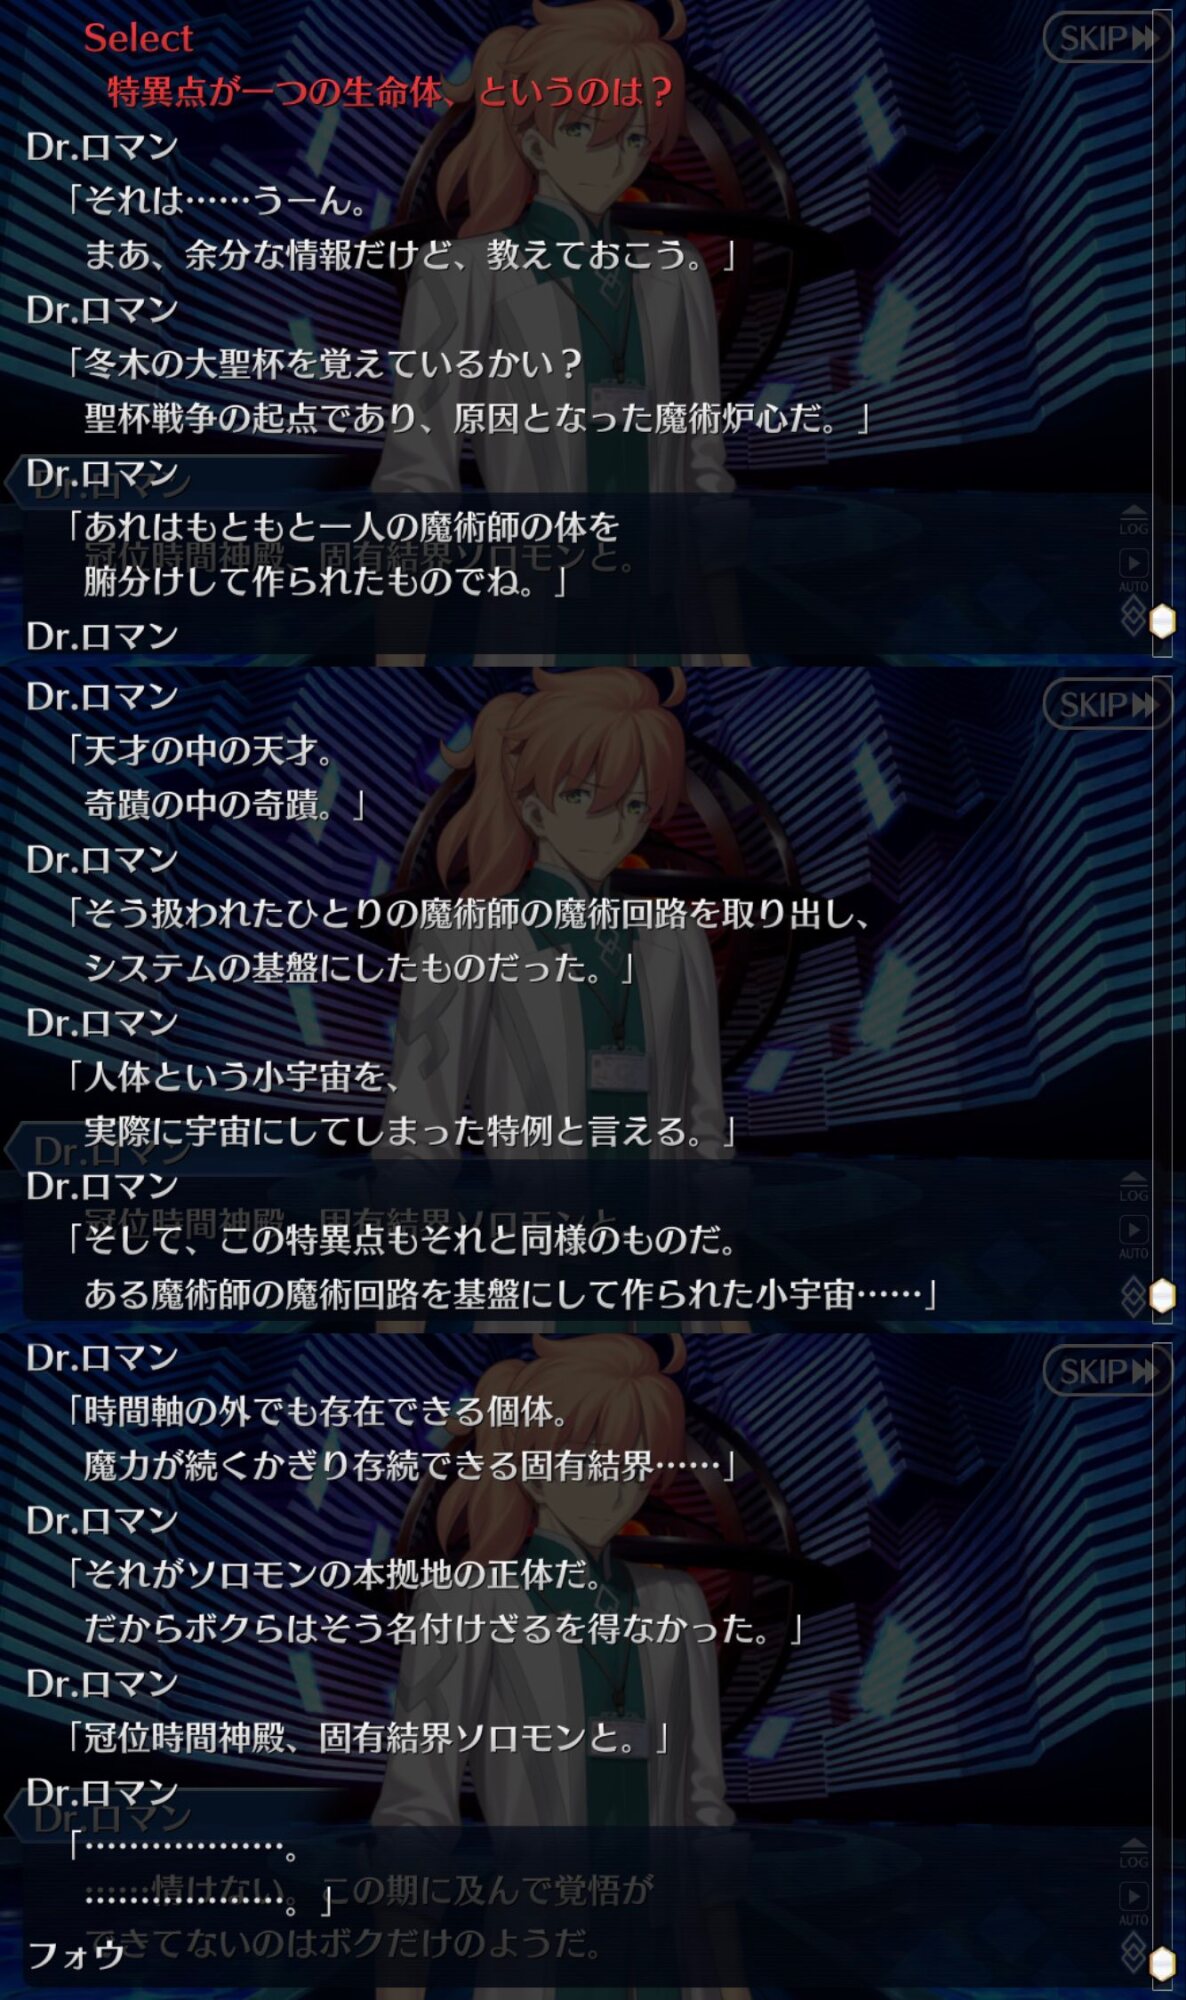Select red choice text 特異点が一つの生命体、というのは?
The height and width of the screenshot is (2000, 1186).
pyautogui.click(x=390, y=92)
